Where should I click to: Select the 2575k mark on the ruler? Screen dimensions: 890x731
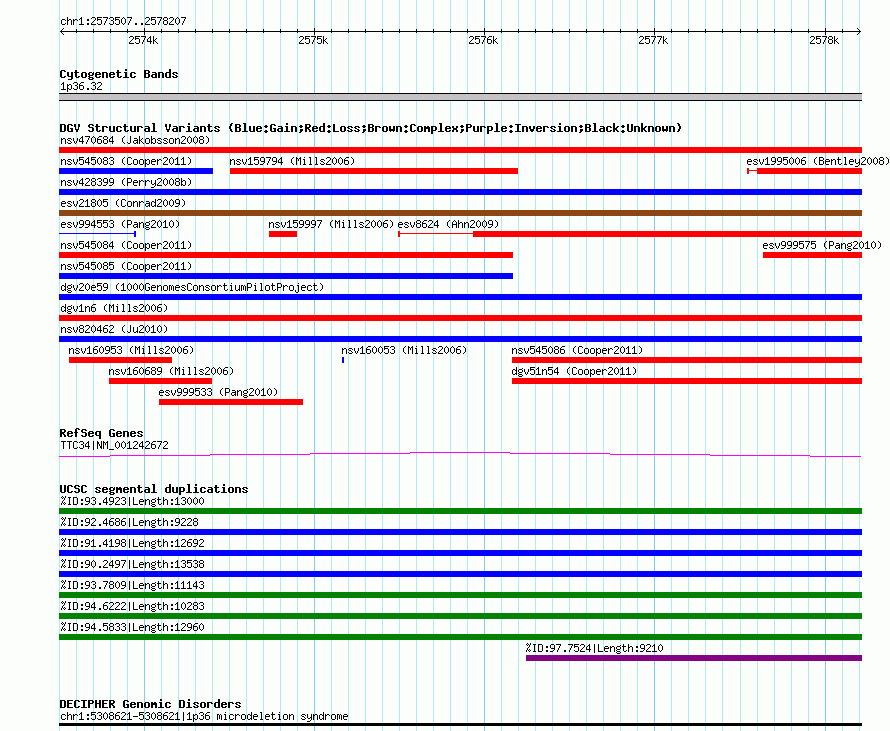click(x=313, y=40)
